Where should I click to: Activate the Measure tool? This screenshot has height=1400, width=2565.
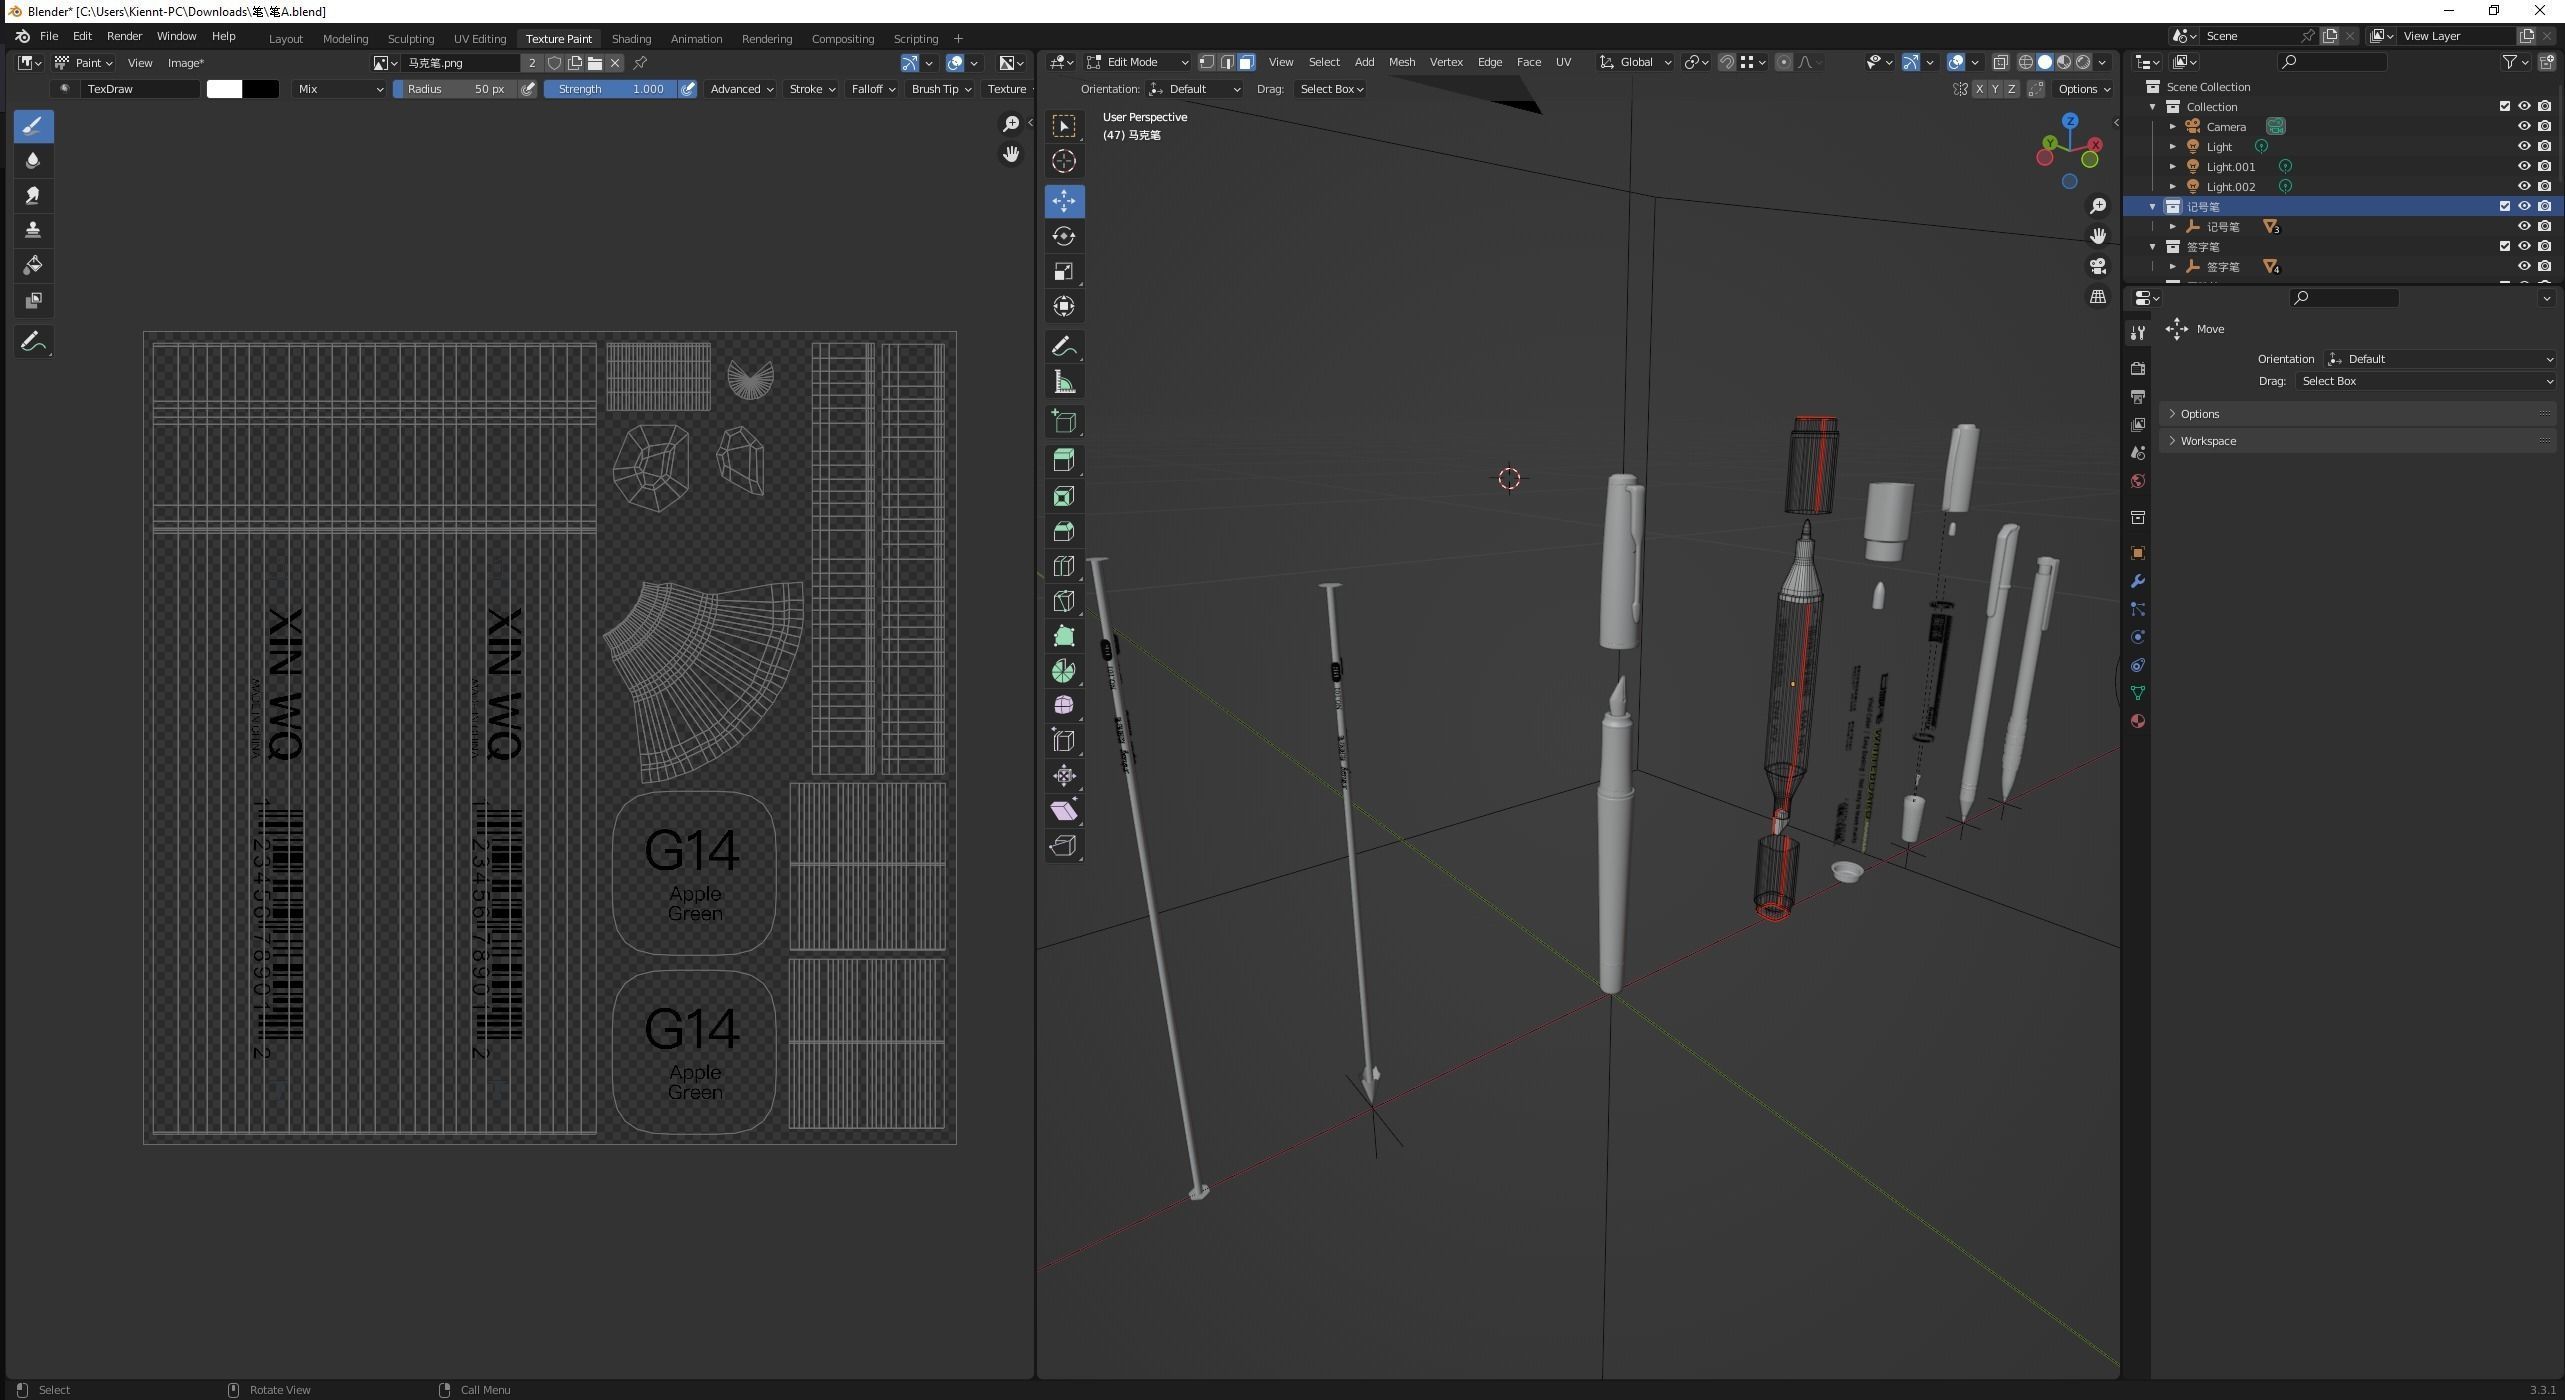(1064, 381)
